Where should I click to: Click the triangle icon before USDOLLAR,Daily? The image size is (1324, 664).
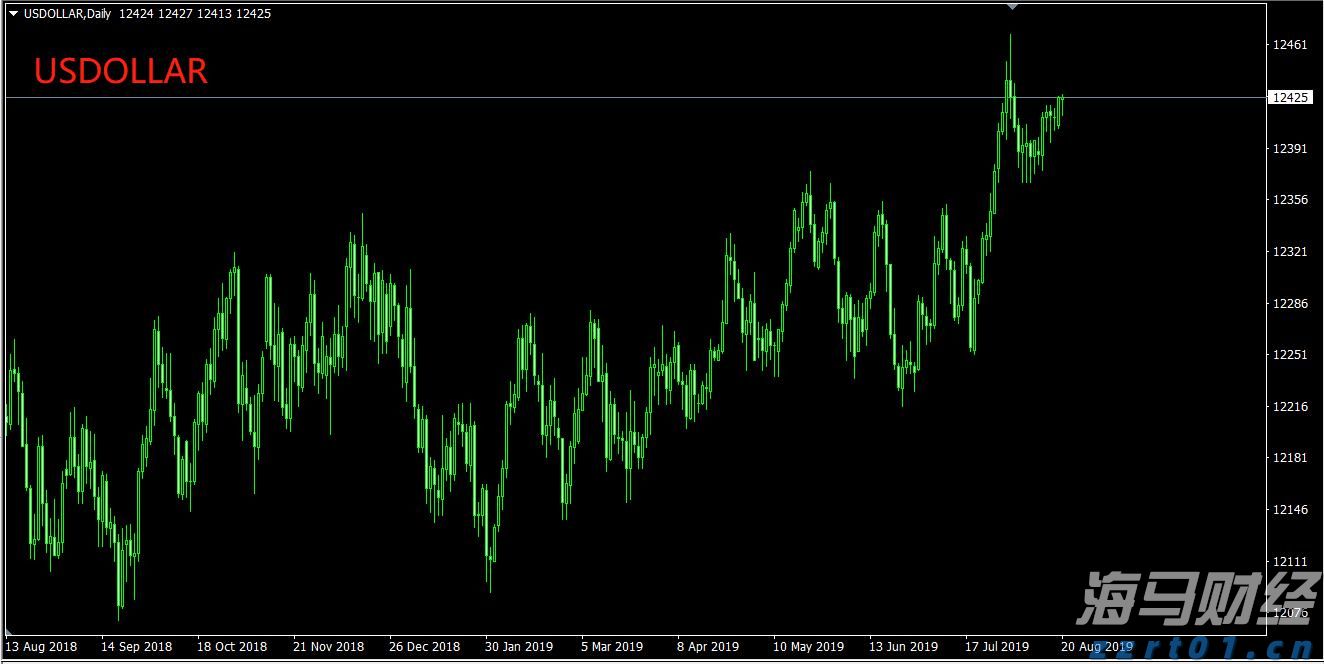14,14
